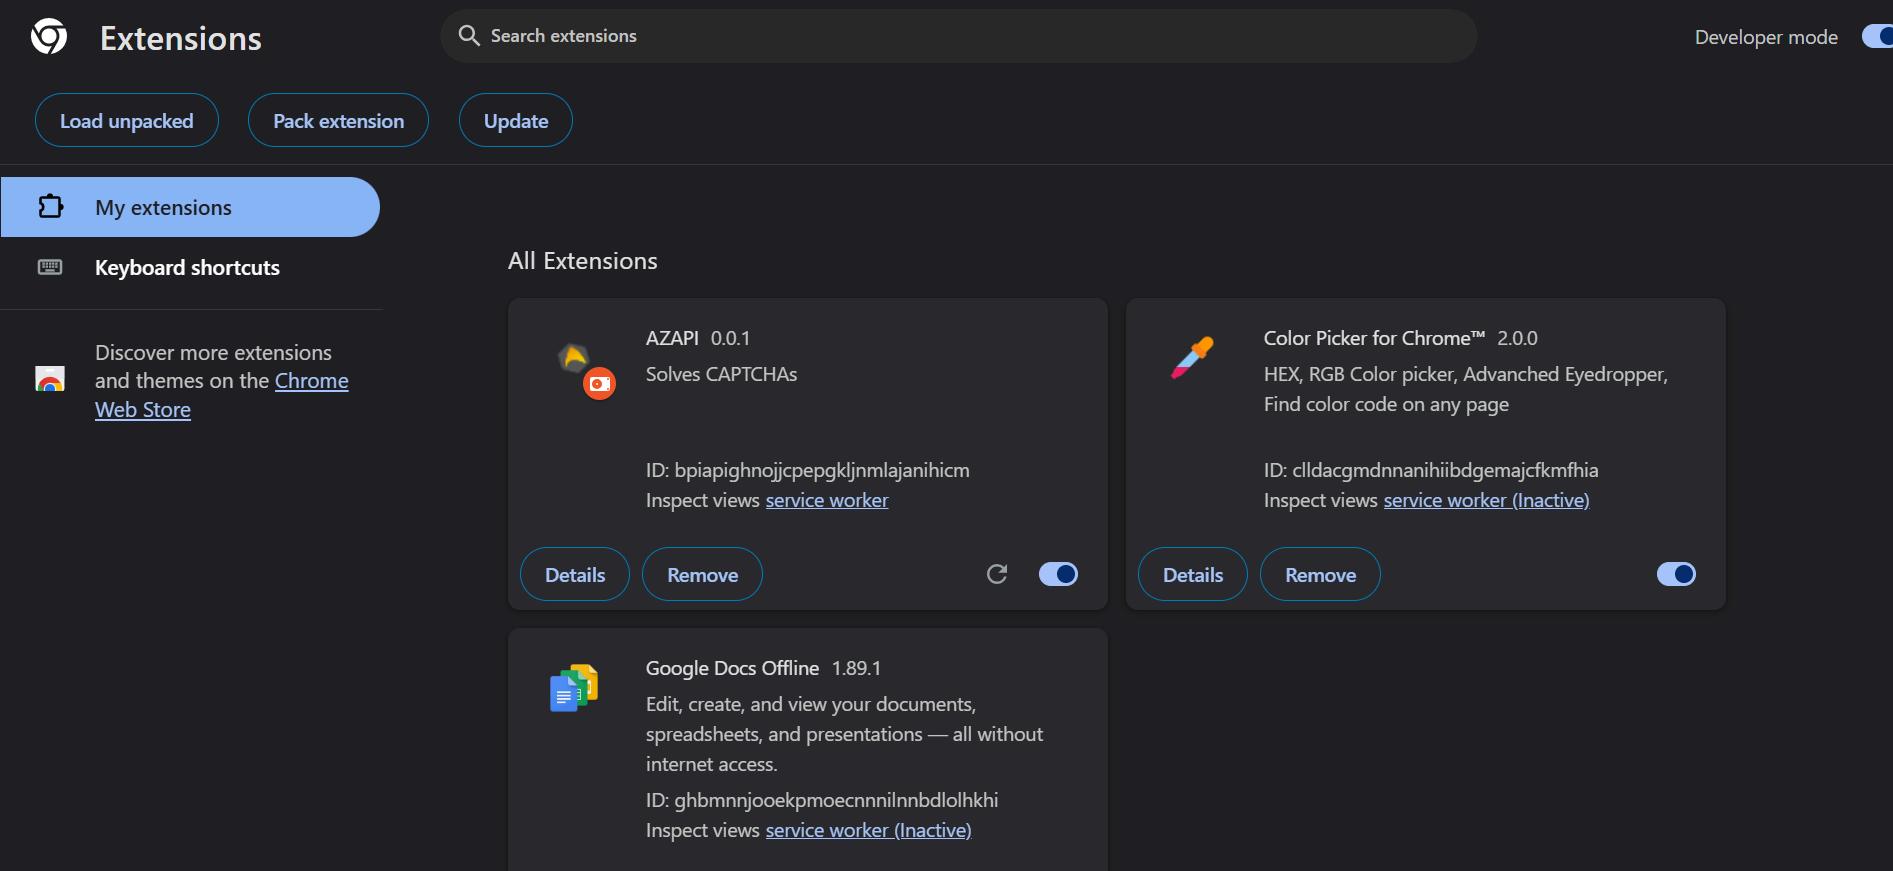Click the Chrome logo icon

point(49,37)
